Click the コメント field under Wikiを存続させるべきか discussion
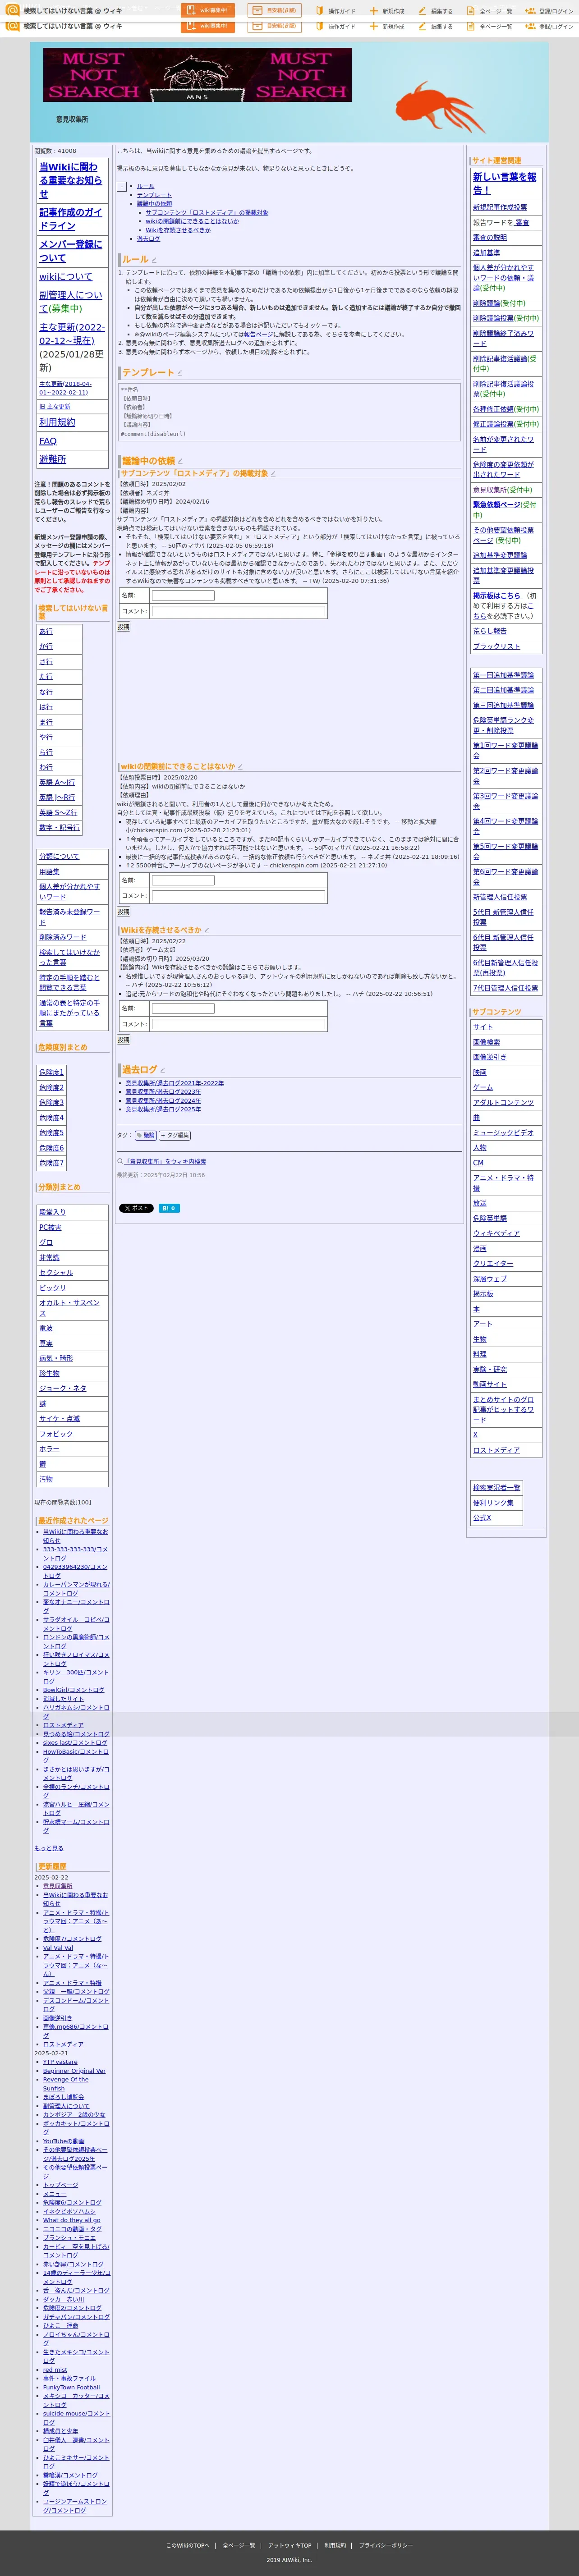Screen dimensions: 579x2576 pyautogui.click(x=238, y=1024)
